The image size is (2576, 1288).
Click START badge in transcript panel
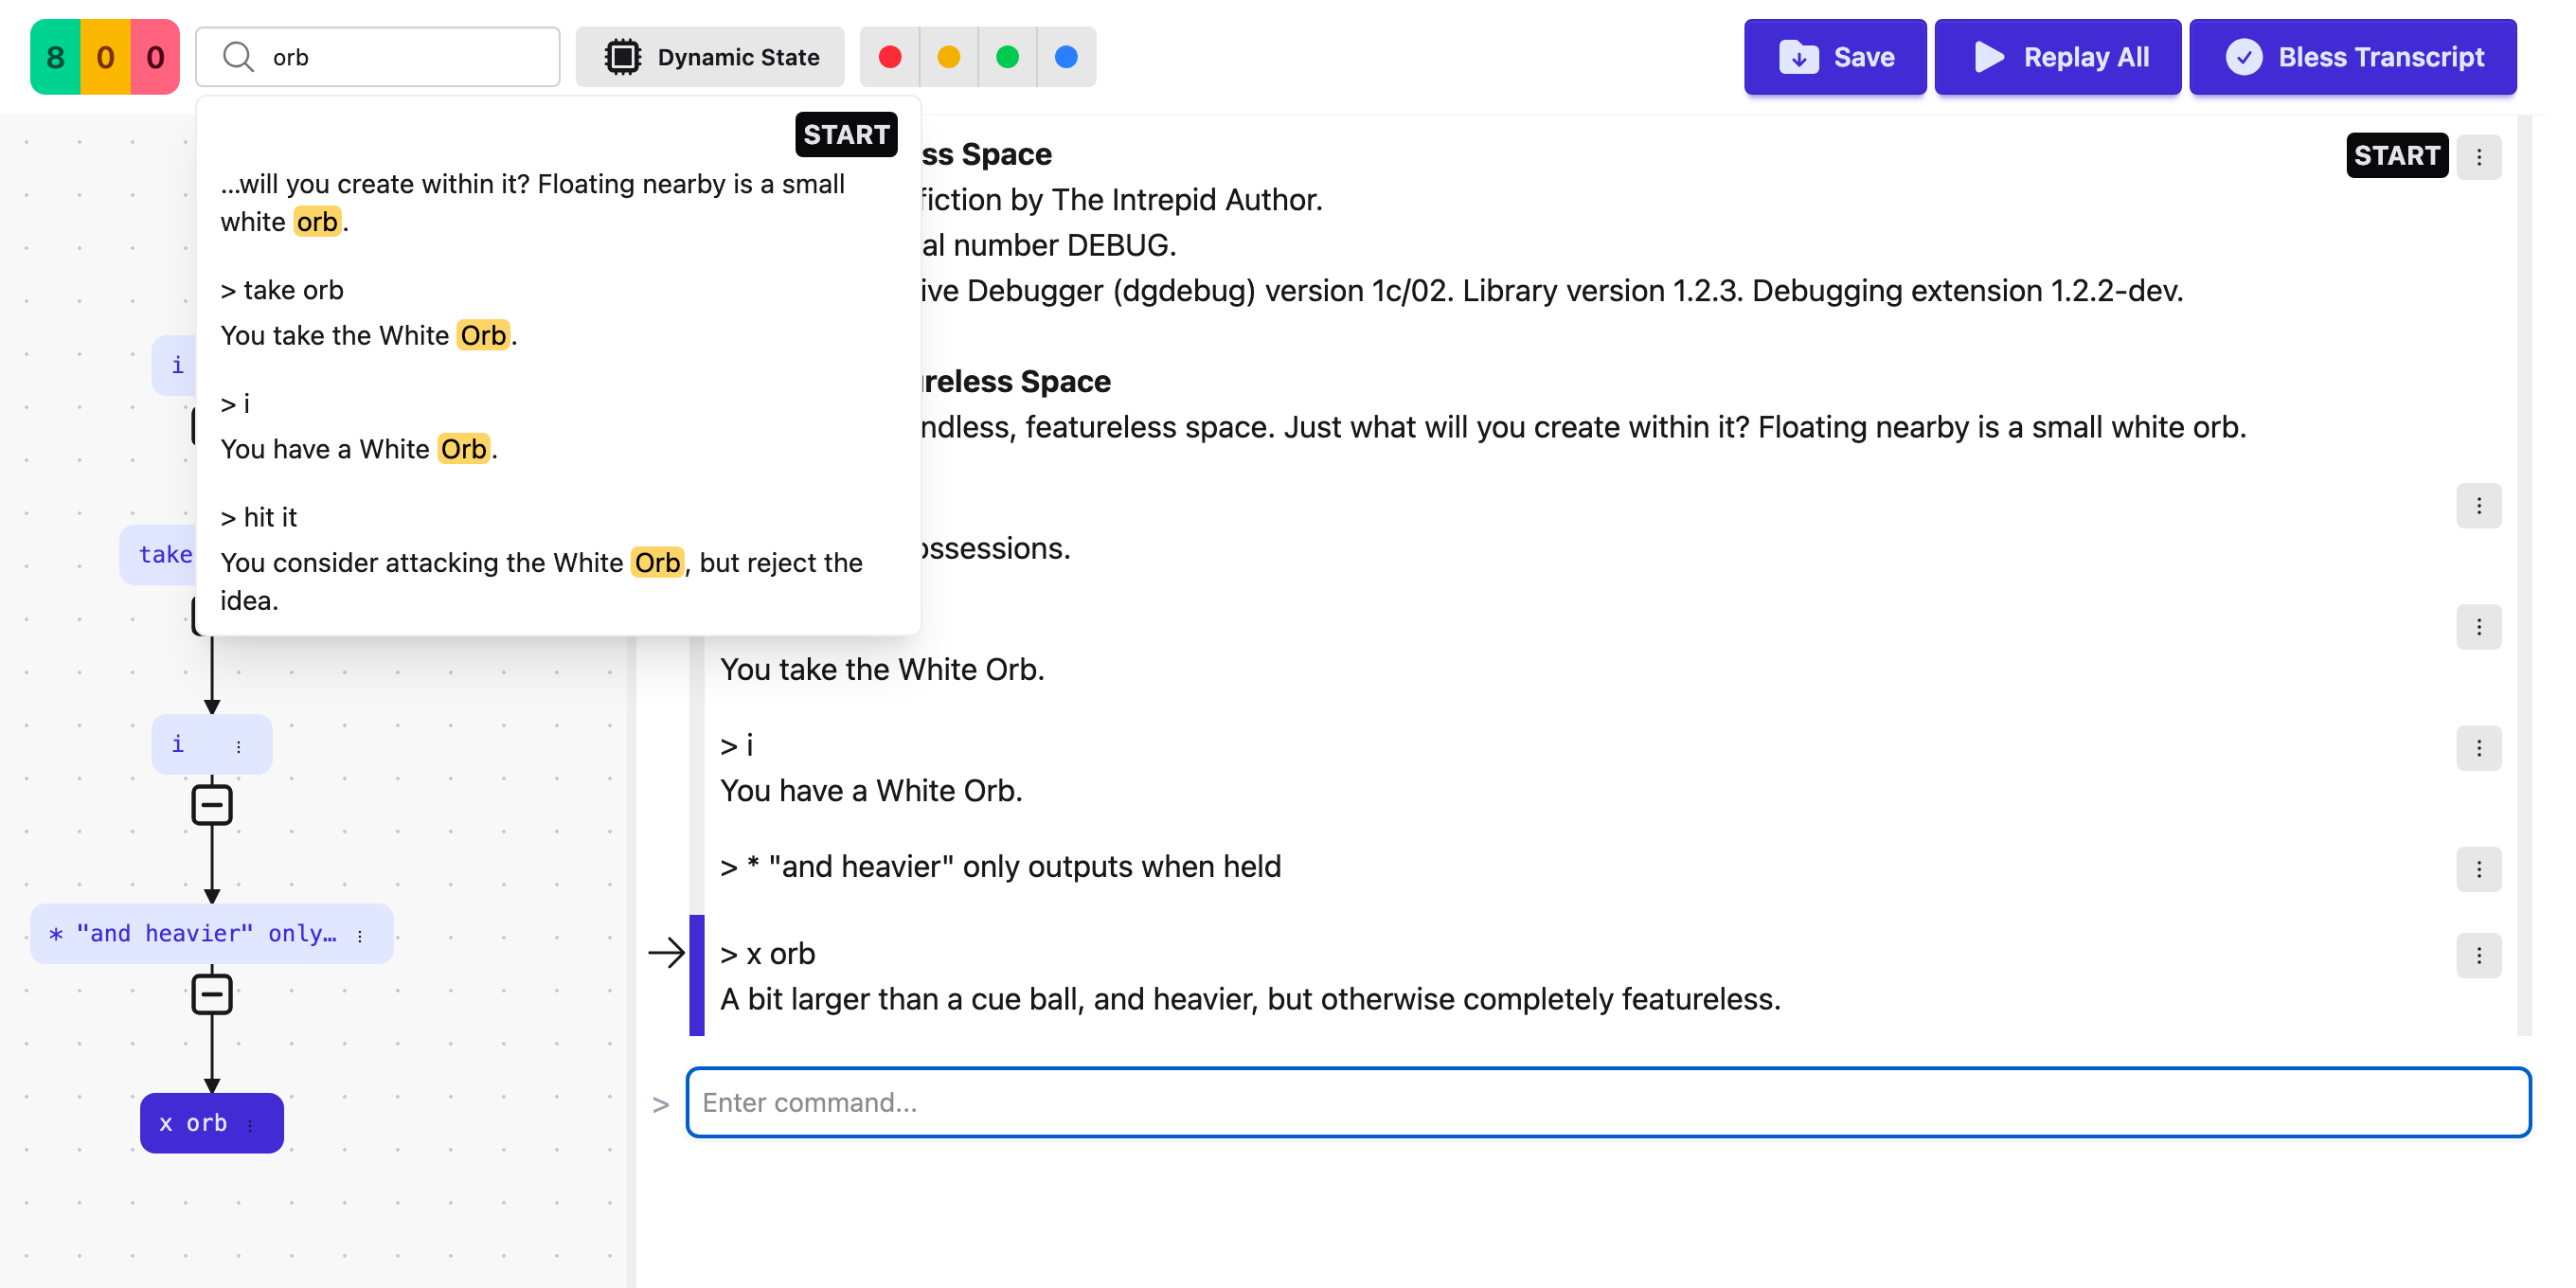point(2396,155)
